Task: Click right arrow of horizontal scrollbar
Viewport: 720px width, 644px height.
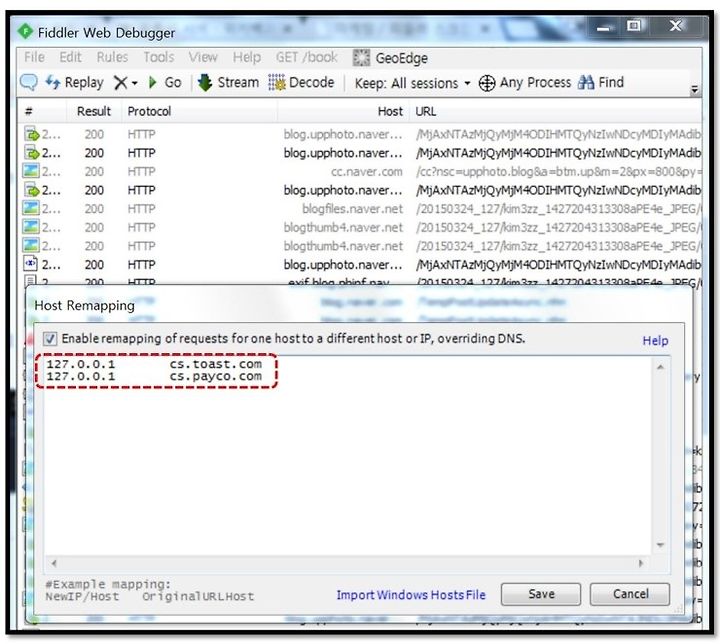Action: coord(641,563)
